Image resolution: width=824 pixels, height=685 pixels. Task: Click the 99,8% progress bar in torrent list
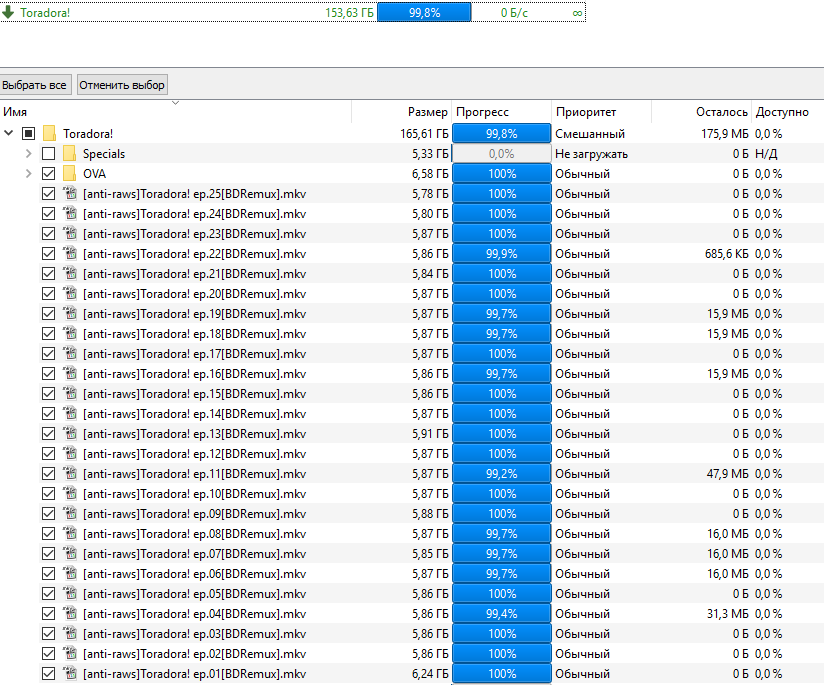click(x=424, y=13)
